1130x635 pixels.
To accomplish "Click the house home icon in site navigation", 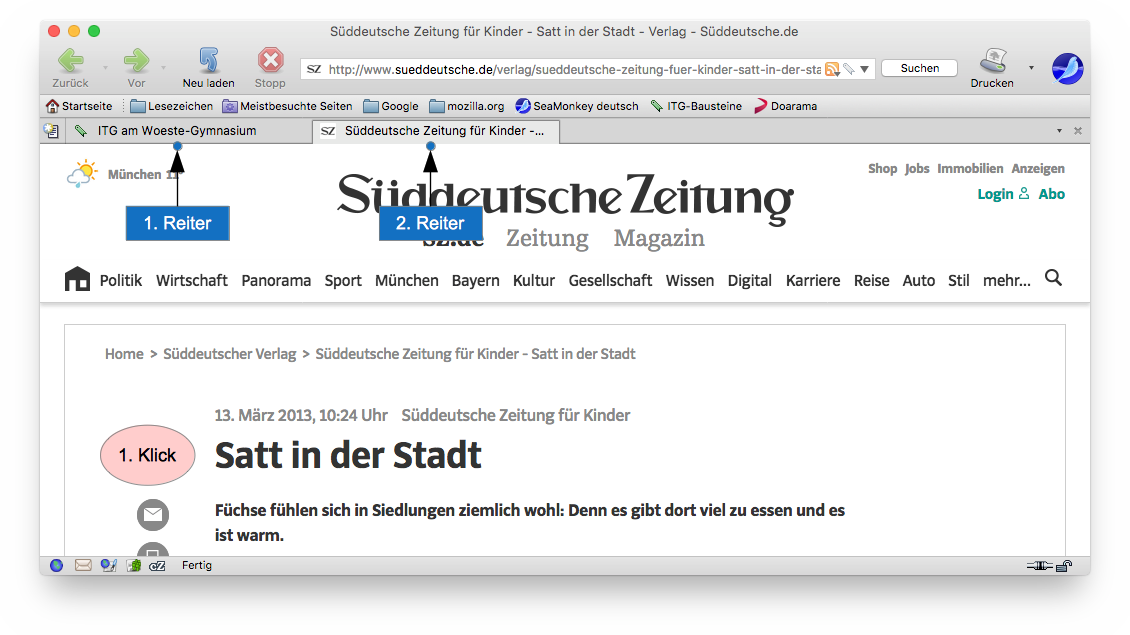I will pos(77,279).
